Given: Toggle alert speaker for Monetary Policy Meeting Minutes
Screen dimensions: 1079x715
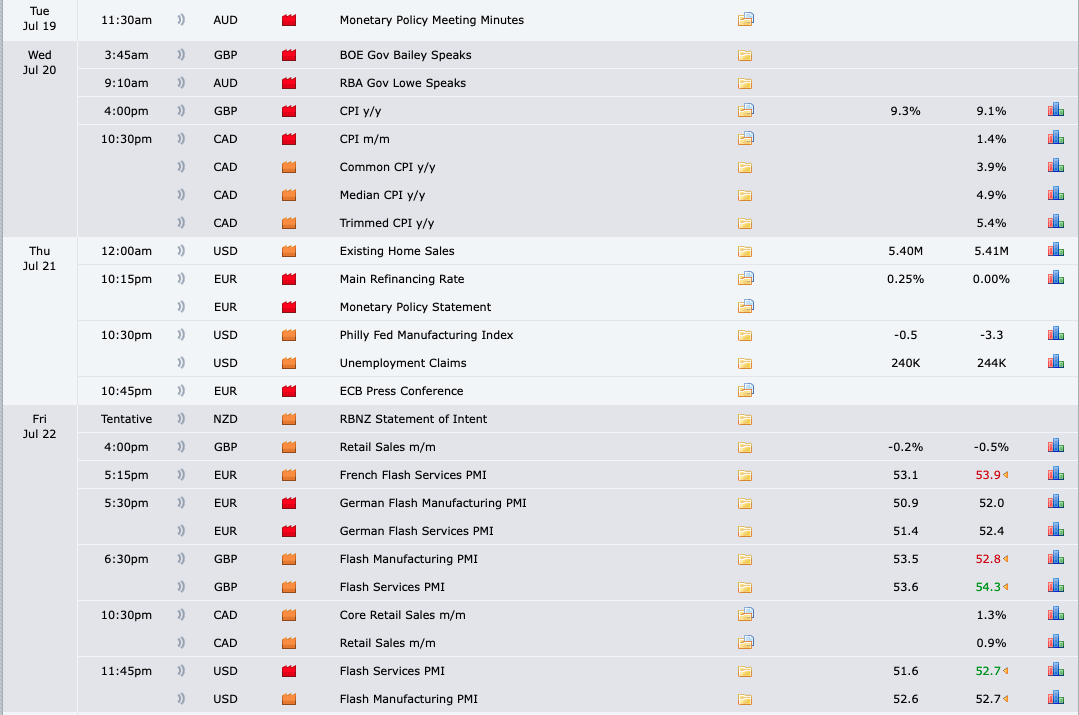Looking at the screenshot, I should pos(181,20).
